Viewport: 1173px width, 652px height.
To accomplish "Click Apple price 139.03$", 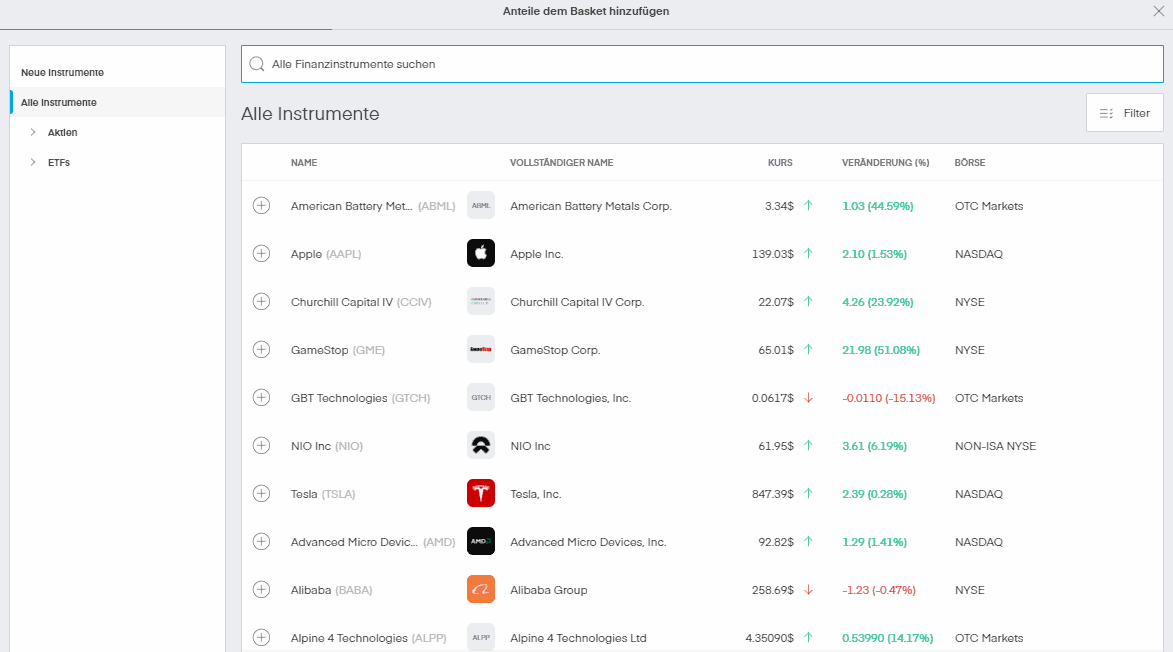I will click(x=773, y=254).
